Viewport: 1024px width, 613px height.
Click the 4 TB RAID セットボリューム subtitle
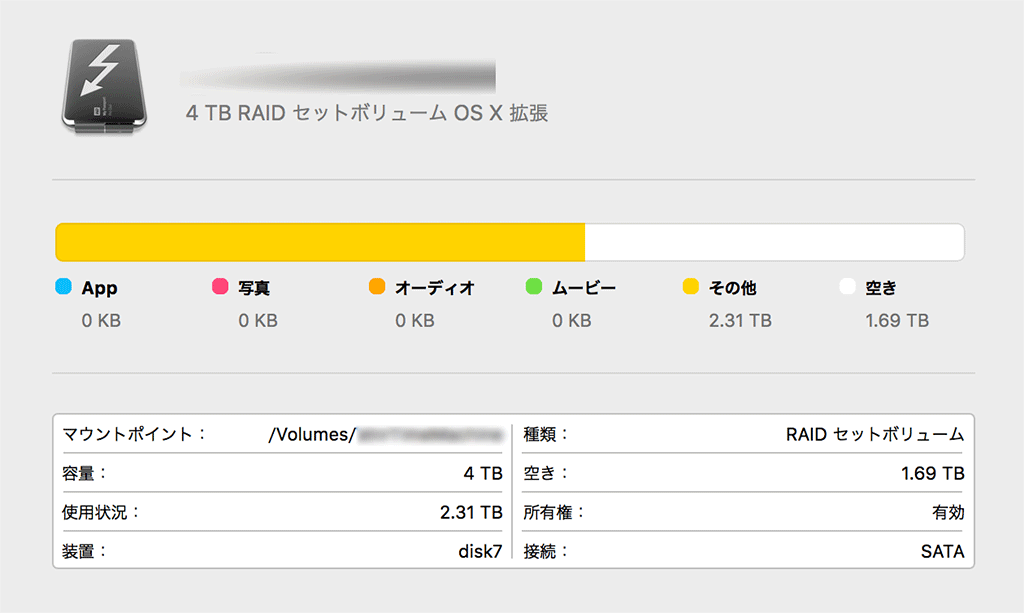coord(367,113)
